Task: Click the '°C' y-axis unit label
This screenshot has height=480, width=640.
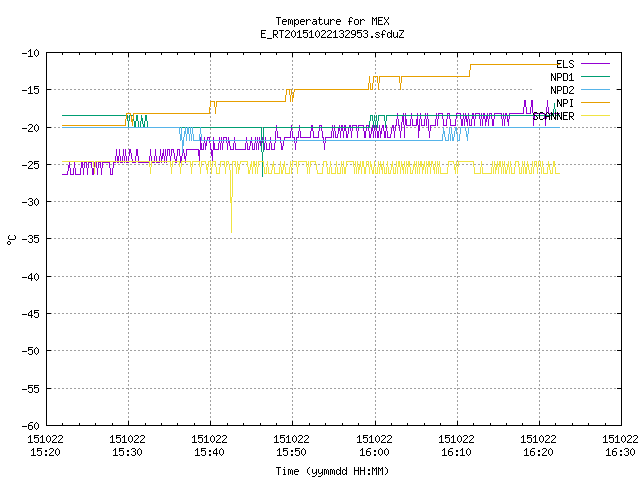Action: pos(11,240)
